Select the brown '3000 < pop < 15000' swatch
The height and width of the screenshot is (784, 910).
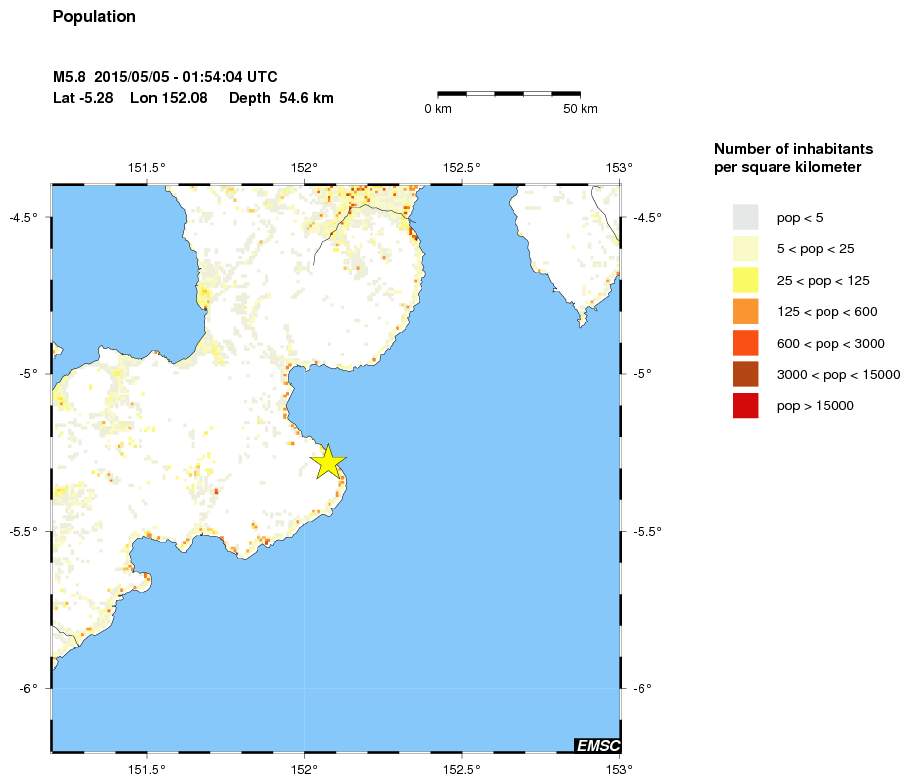745,374
